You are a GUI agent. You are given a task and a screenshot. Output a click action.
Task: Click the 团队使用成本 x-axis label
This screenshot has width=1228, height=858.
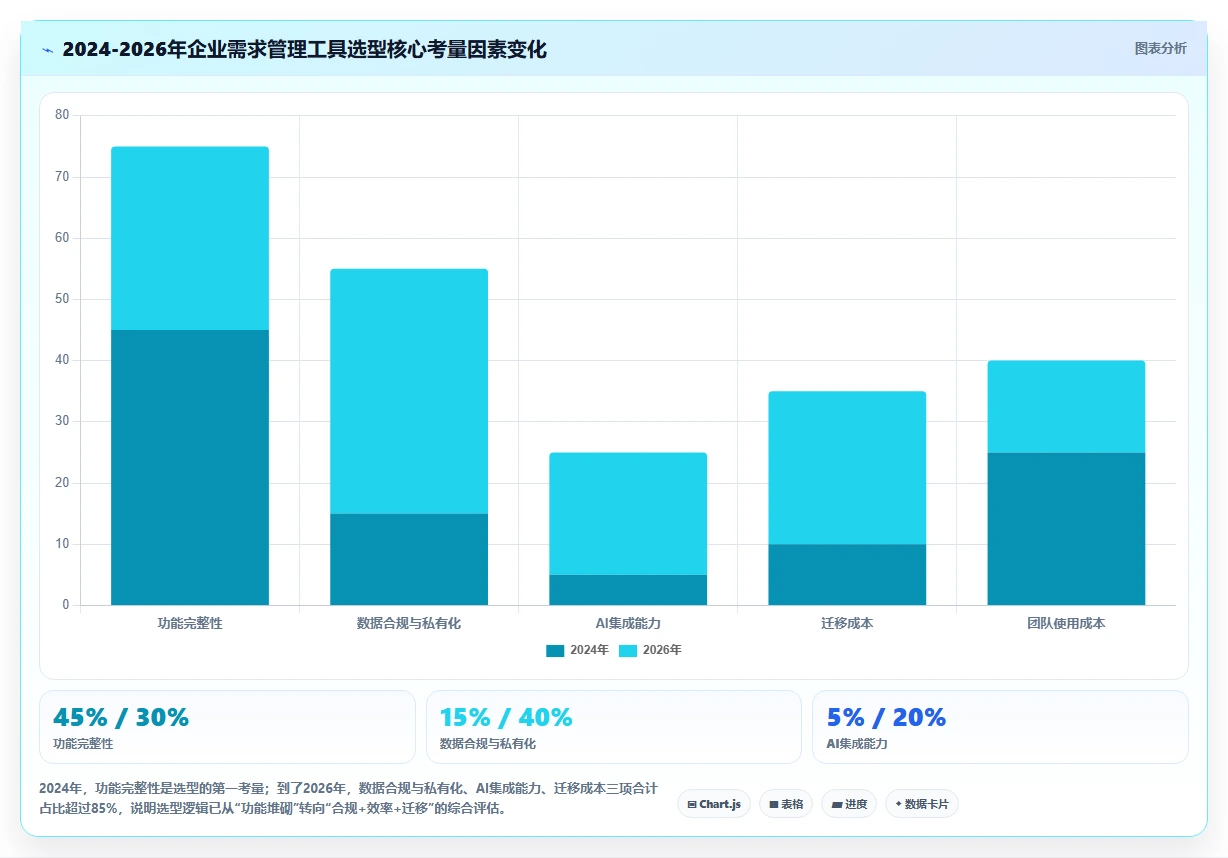[1066, 623]
